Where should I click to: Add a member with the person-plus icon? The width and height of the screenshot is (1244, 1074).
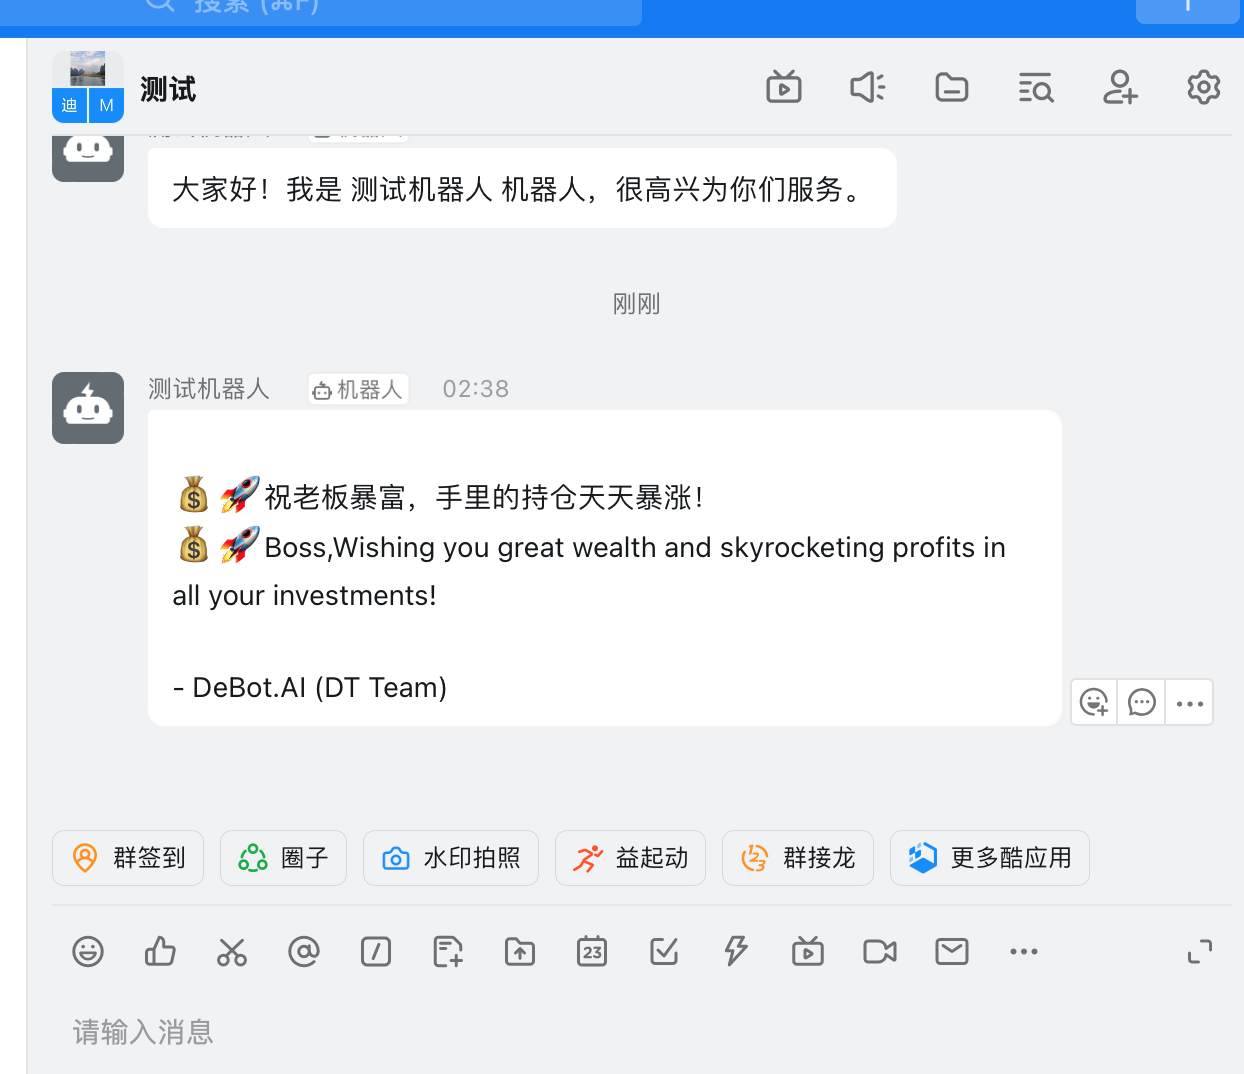pyautogui.click(x=1120, y=88)
